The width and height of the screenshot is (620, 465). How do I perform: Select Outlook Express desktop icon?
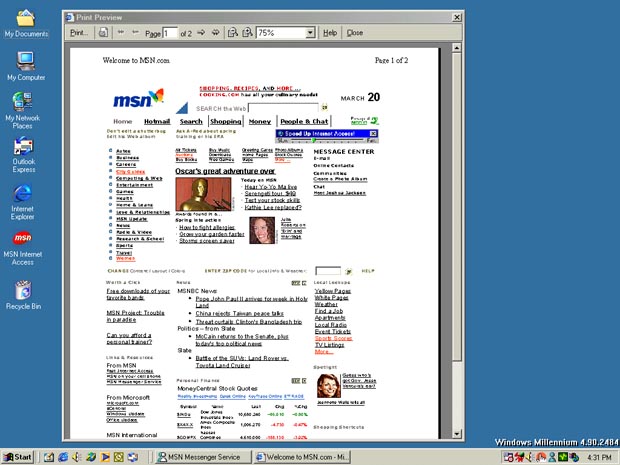(24, 155)
